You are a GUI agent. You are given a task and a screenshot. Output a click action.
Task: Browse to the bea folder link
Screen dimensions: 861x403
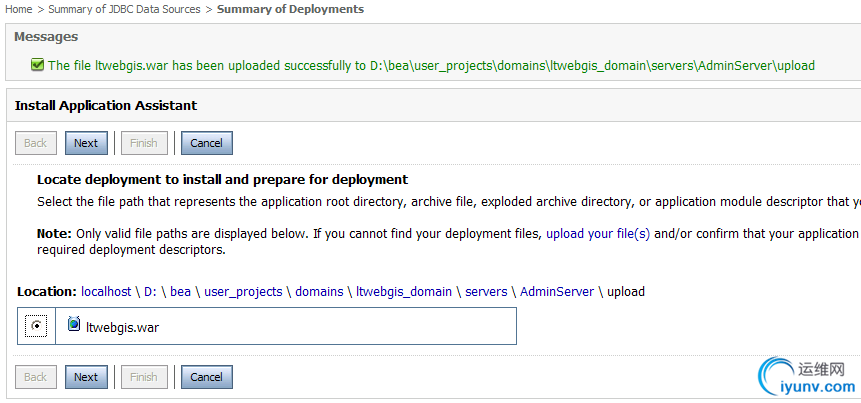pyautogui.click(x=181, y=292)
